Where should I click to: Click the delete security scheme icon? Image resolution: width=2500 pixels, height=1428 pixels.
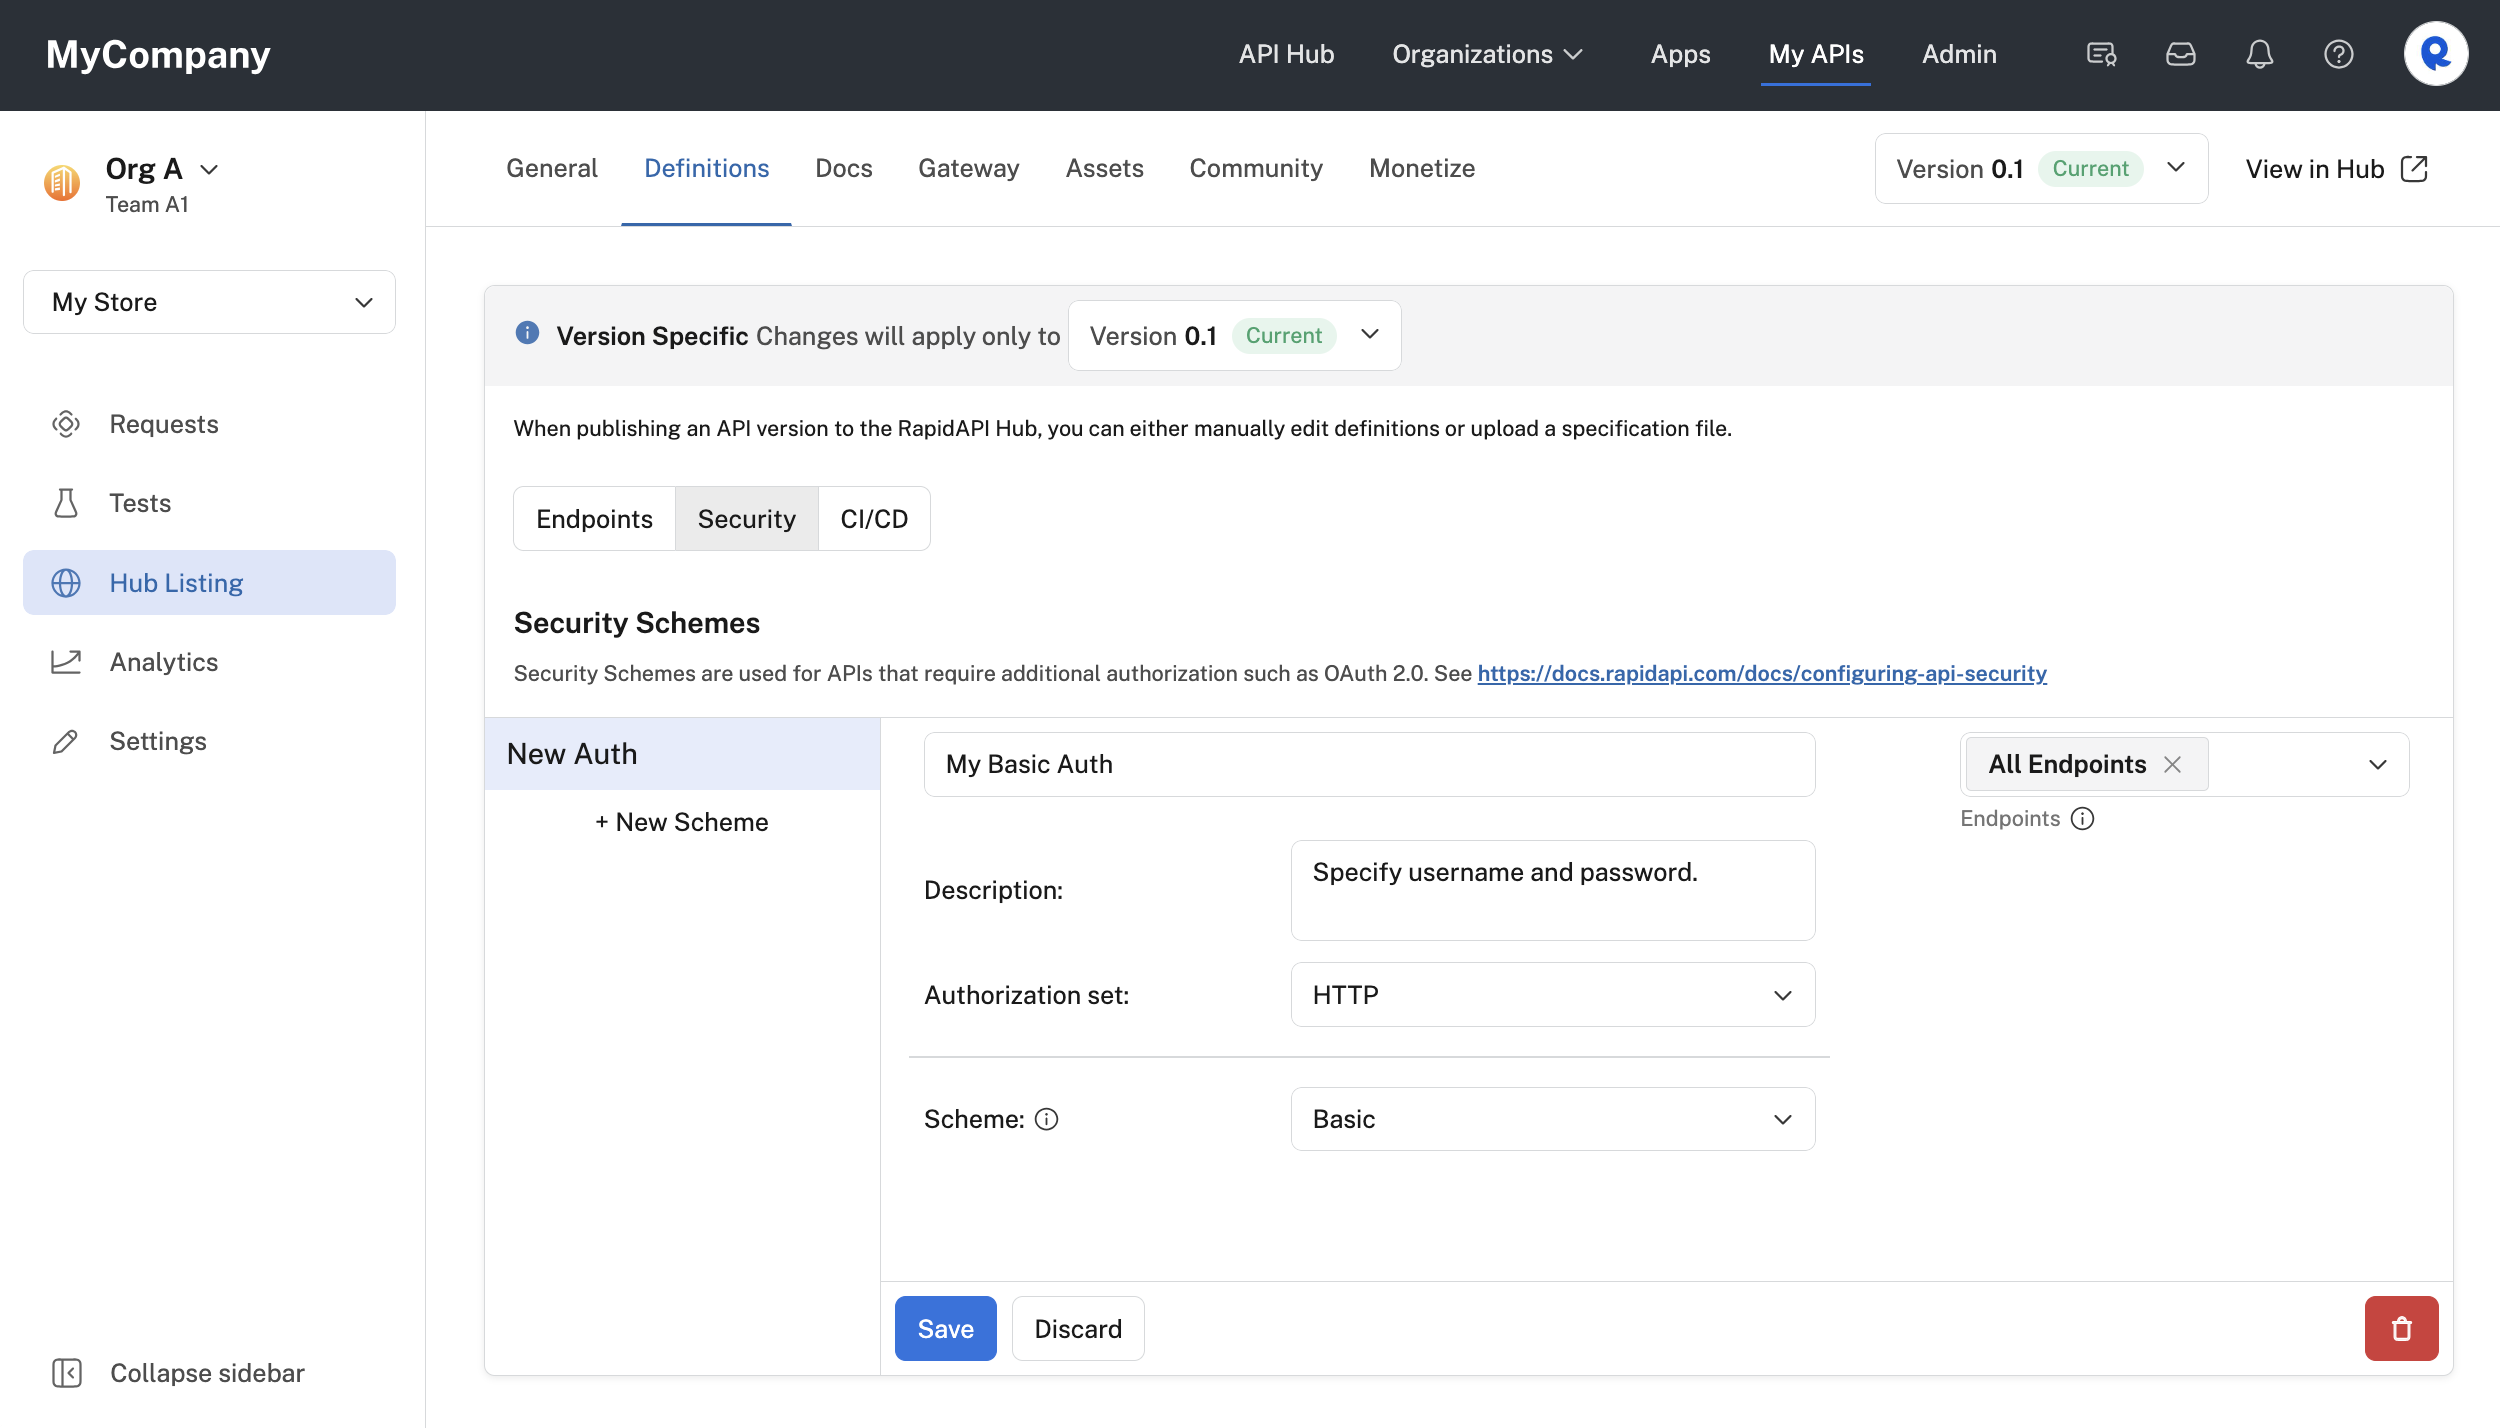[x=2400, y=1327]
